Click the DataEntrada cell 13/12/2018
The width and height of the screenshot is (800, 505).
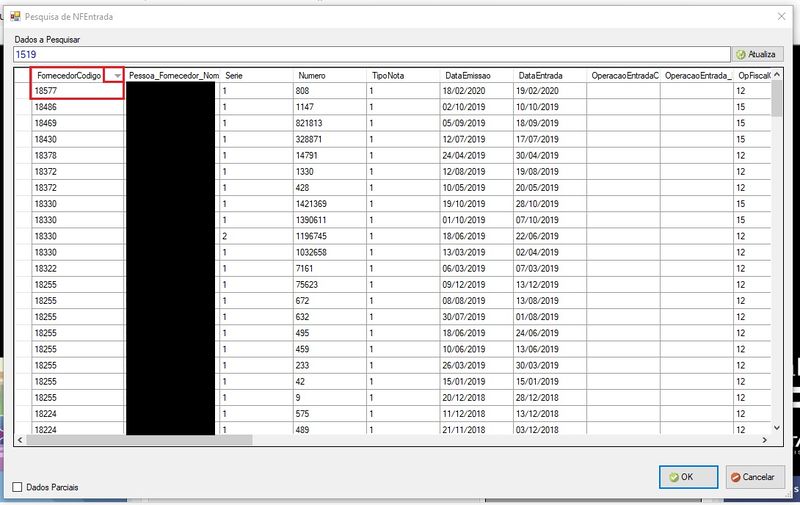click(550, 414)
